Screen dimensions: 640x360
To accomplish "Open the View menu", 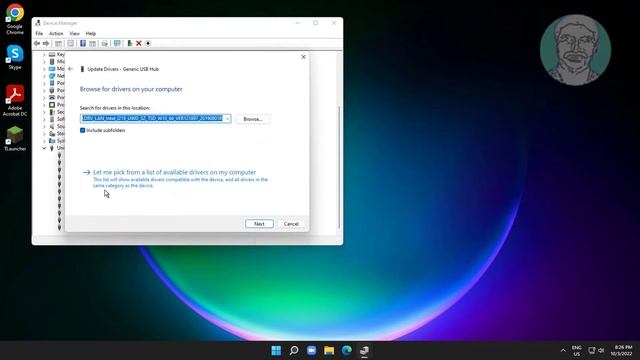I will [x=74, y=33].
